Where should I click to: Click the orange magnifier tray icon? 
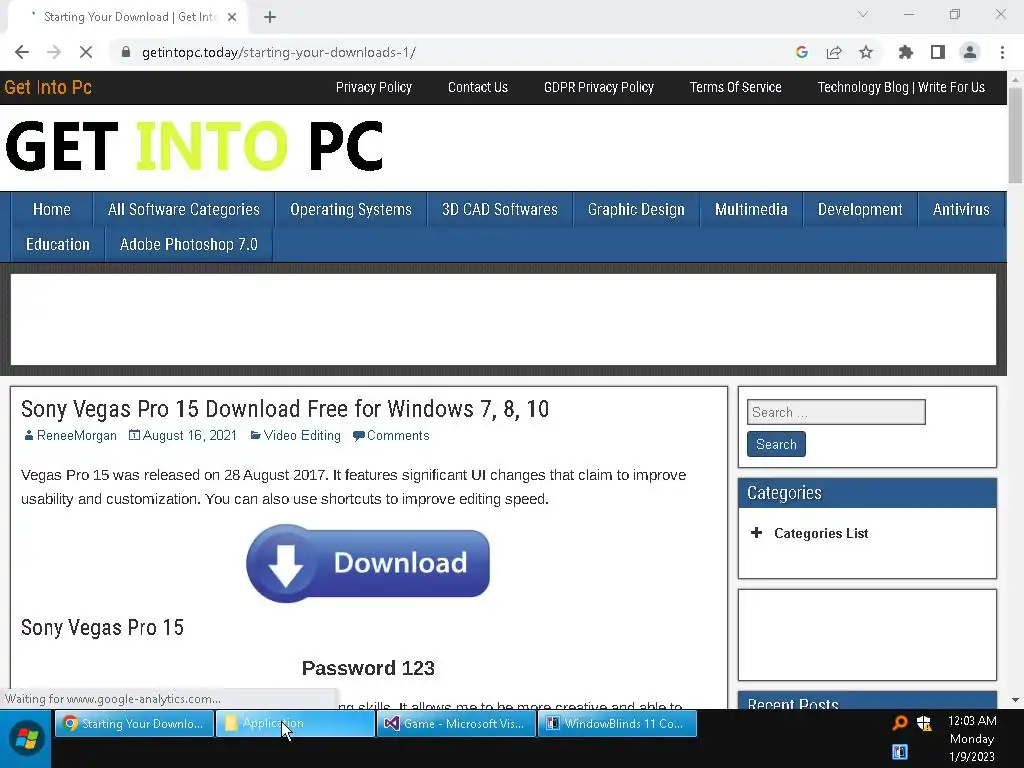[x=900, y=722]
